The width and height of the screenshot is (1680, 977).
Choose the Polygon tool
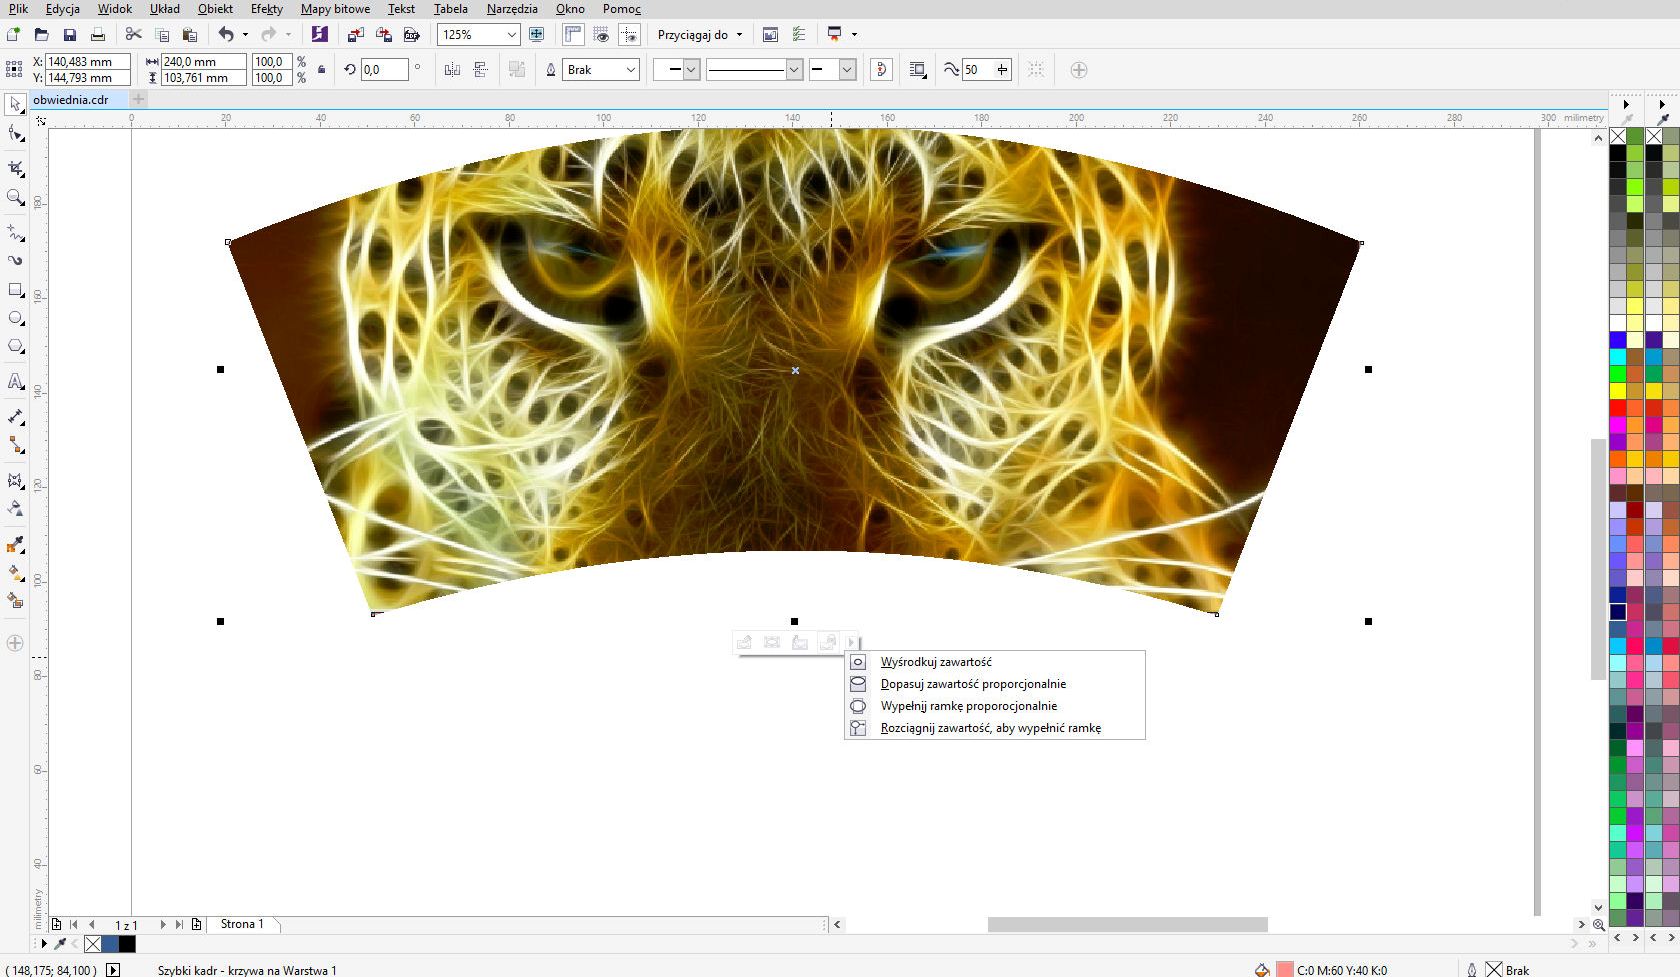pyautogui.click(x=15, y=347)
